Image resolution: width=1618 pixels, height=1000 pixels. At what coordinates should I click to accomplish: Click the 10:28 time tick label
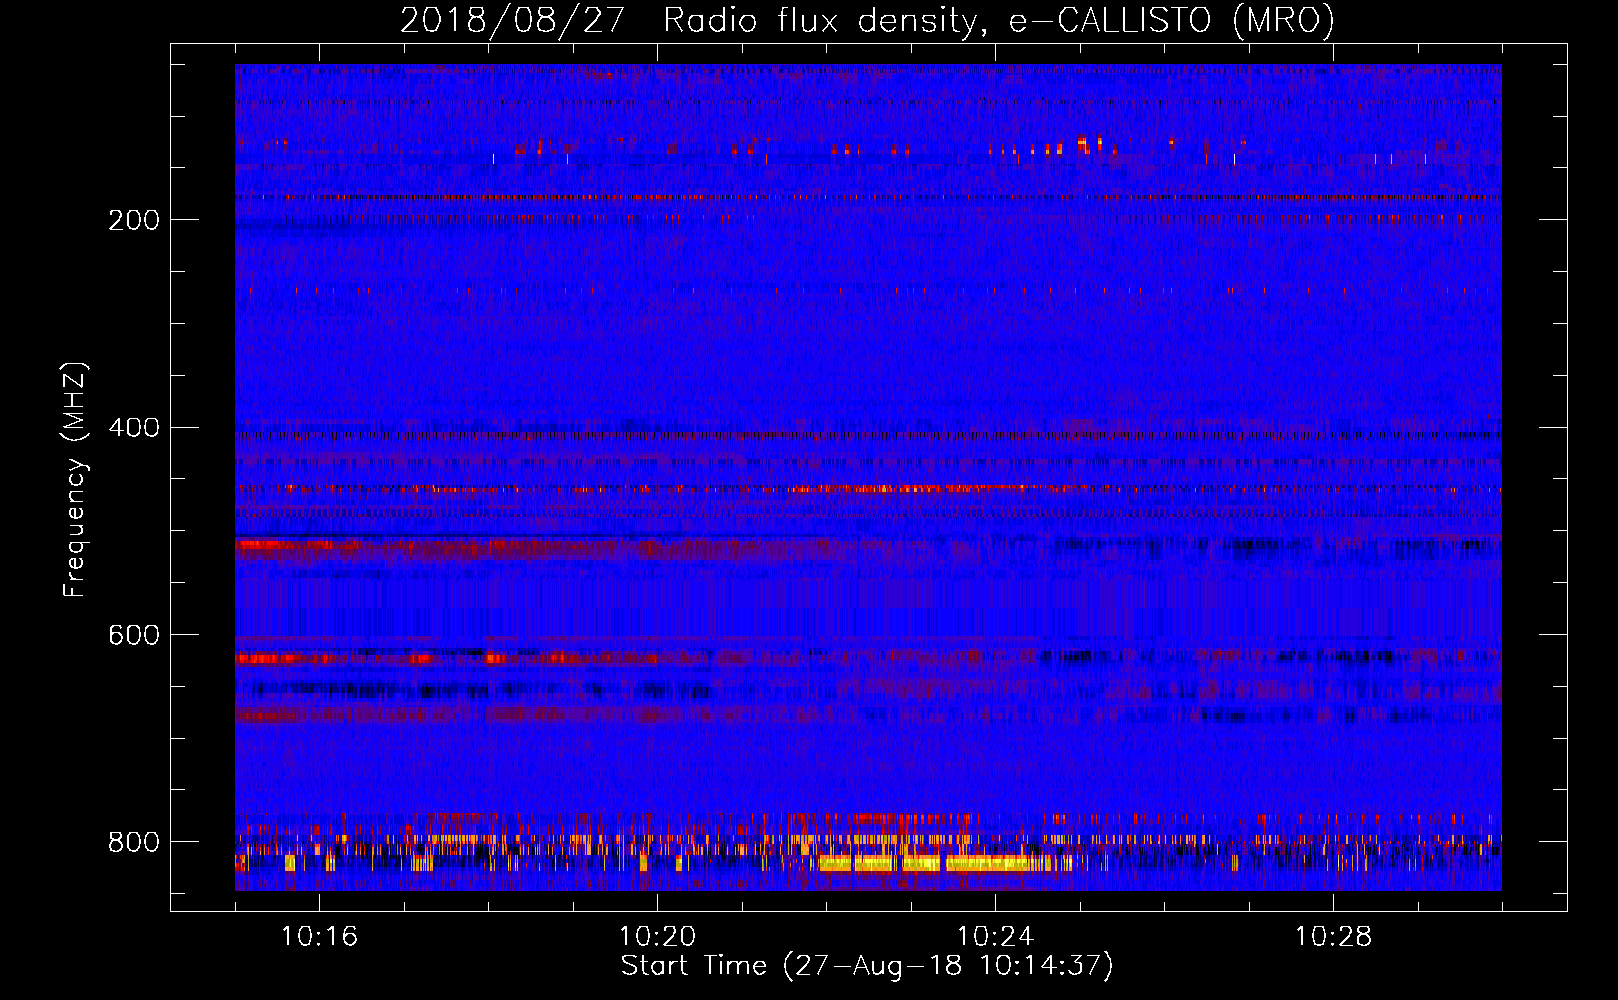[1333, 937]
